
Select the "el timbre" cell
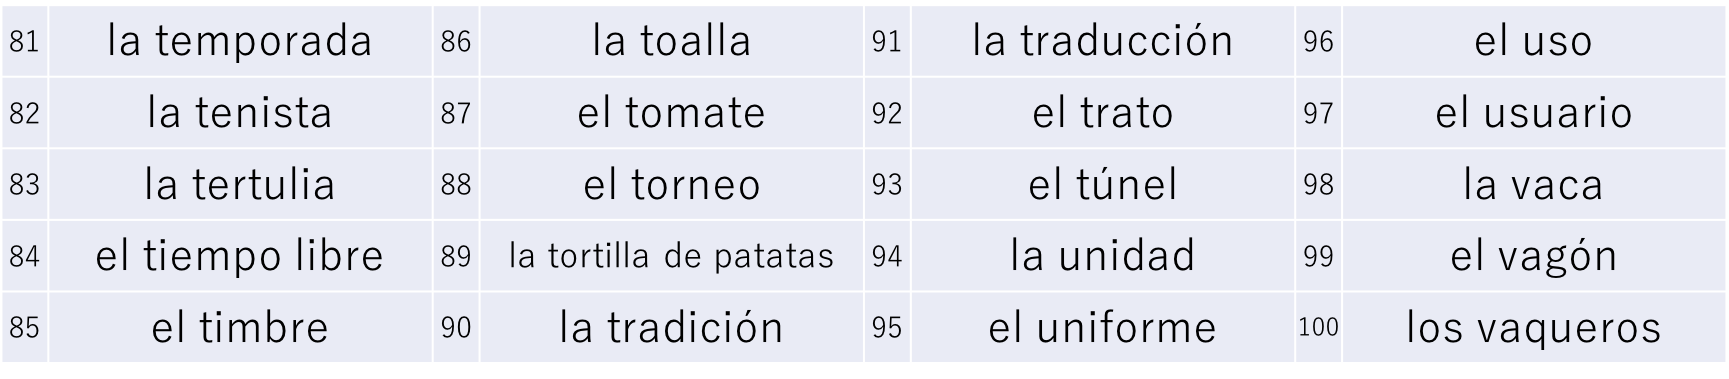(x=240, y=328)
